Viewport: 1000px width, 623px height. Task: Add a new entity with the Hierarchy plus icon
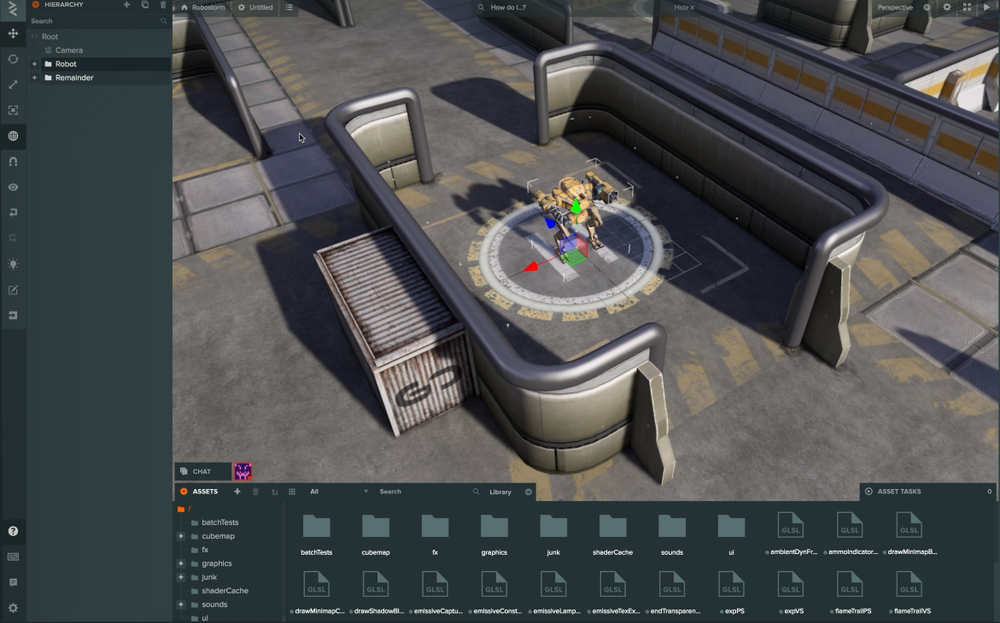click(126, 6)
